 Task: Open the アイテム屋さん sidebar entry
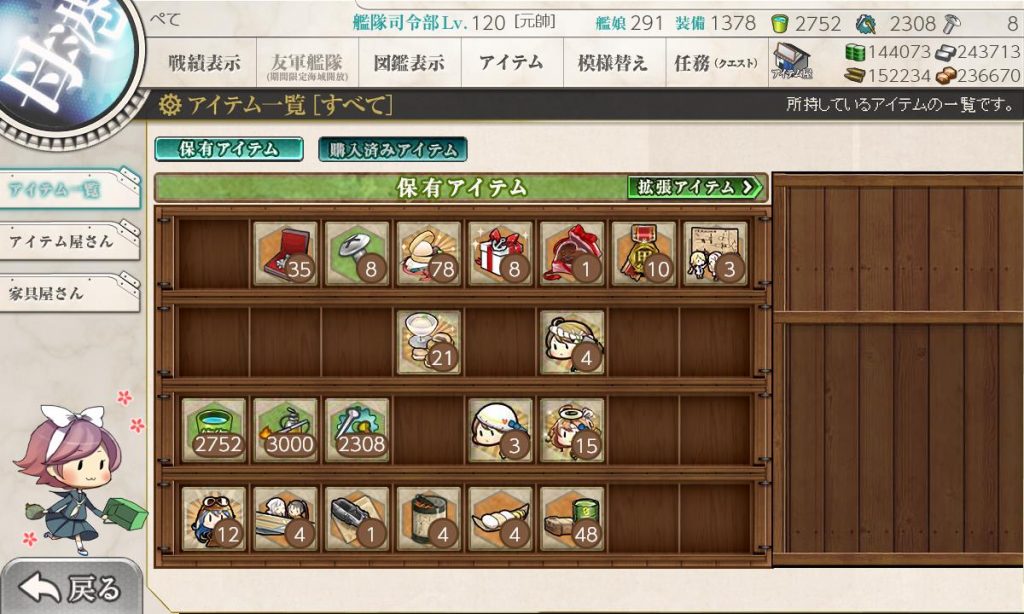pyautogui.click(x=70, y=242)
